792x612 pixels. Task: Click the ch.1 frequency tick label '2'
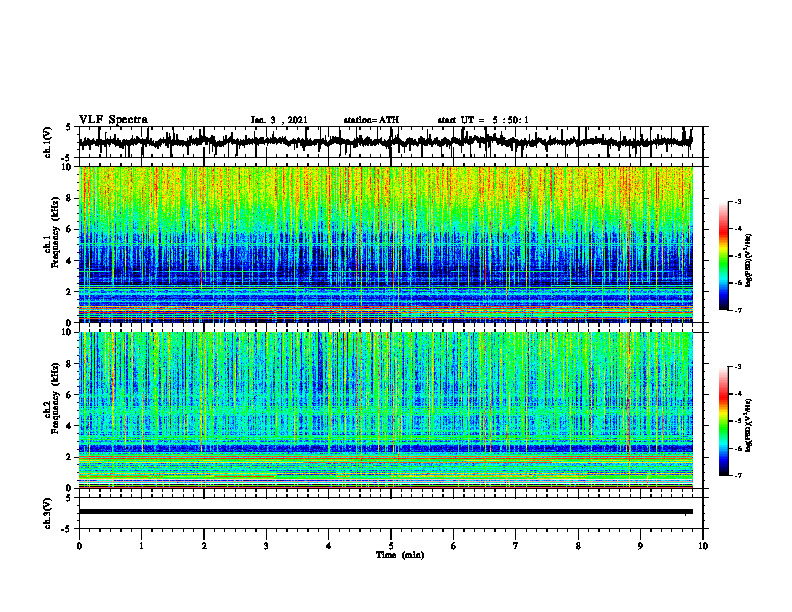point(69,291)
